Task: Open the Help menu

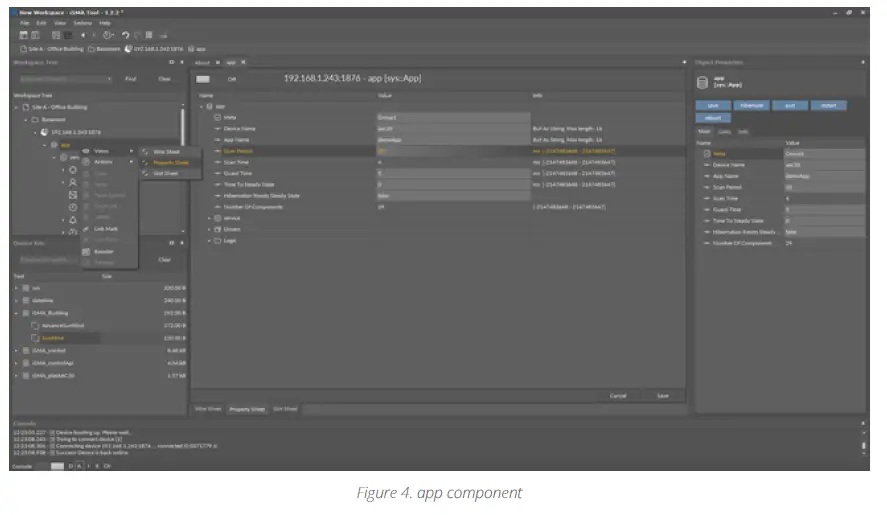Action: [105, 23]
